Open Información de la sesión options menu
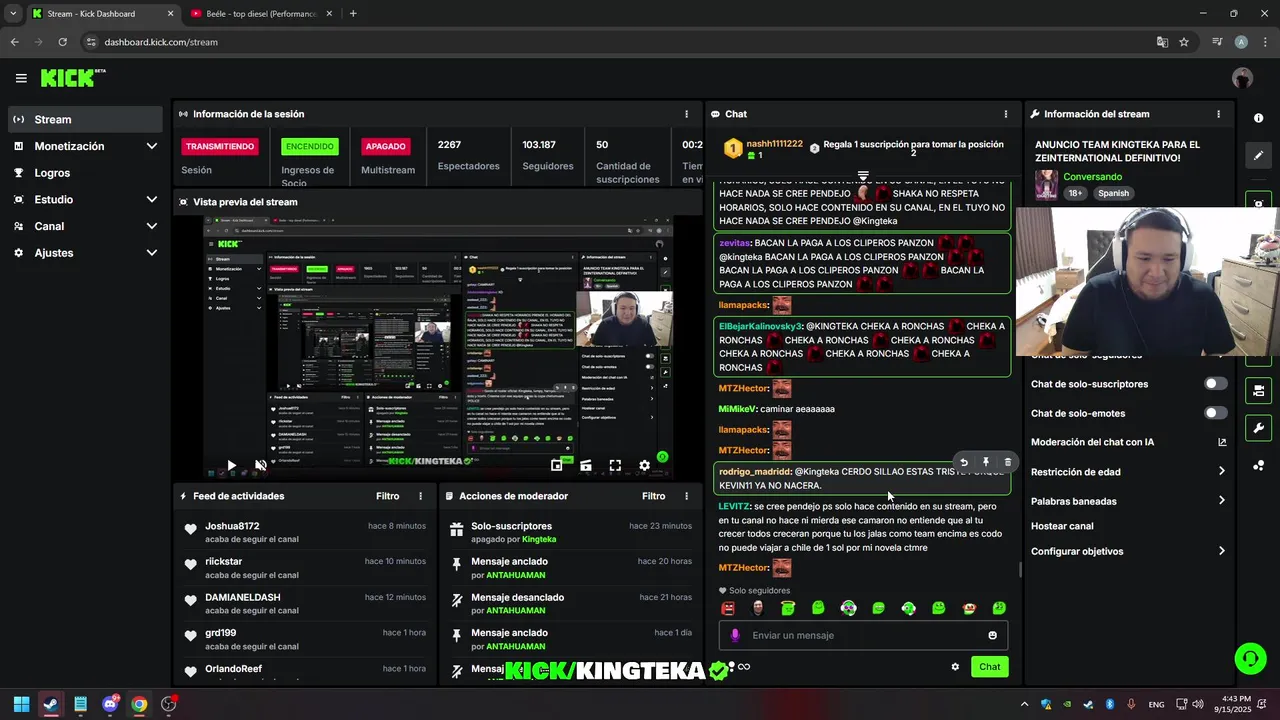The height and width of the screenshot is (720, 1280). 686,114
